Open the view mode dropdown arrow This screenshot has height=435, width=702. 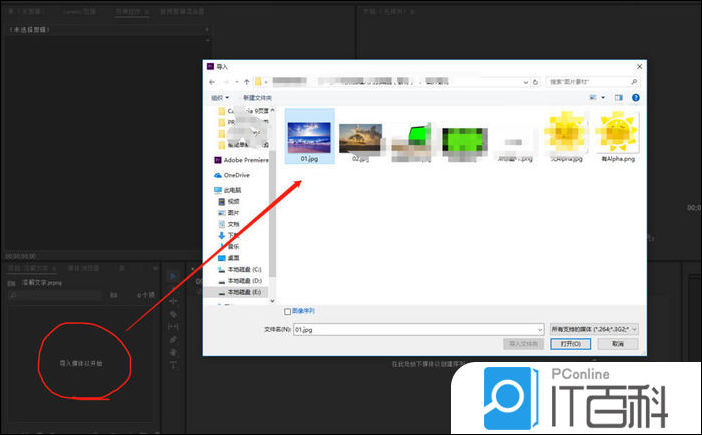tap(603, 97)
